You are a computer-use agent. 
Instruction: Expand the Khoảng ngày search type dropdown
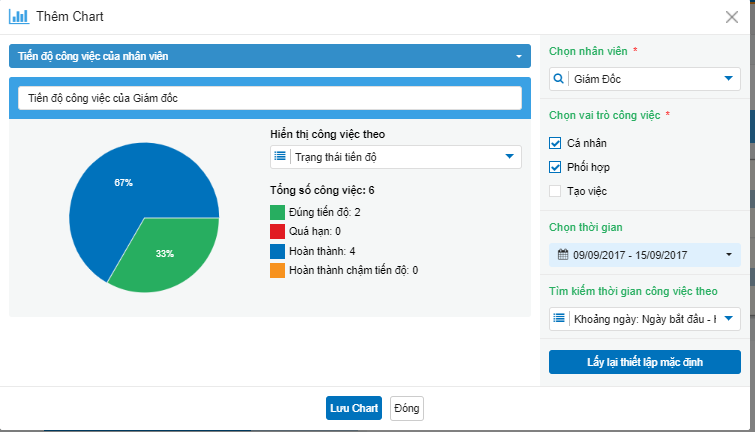click(x=728, y=319)
